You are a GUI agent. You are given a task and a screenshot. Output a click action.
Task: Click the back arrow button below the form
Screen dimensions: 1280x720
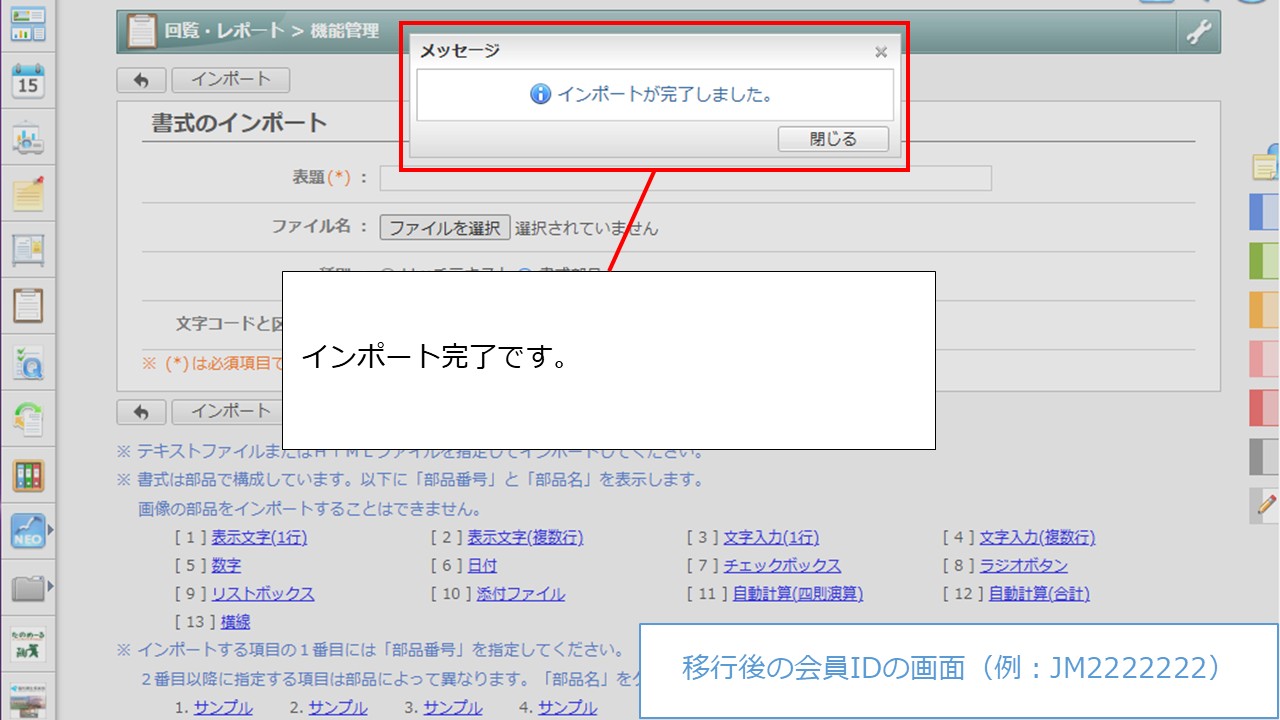point(141,411)
